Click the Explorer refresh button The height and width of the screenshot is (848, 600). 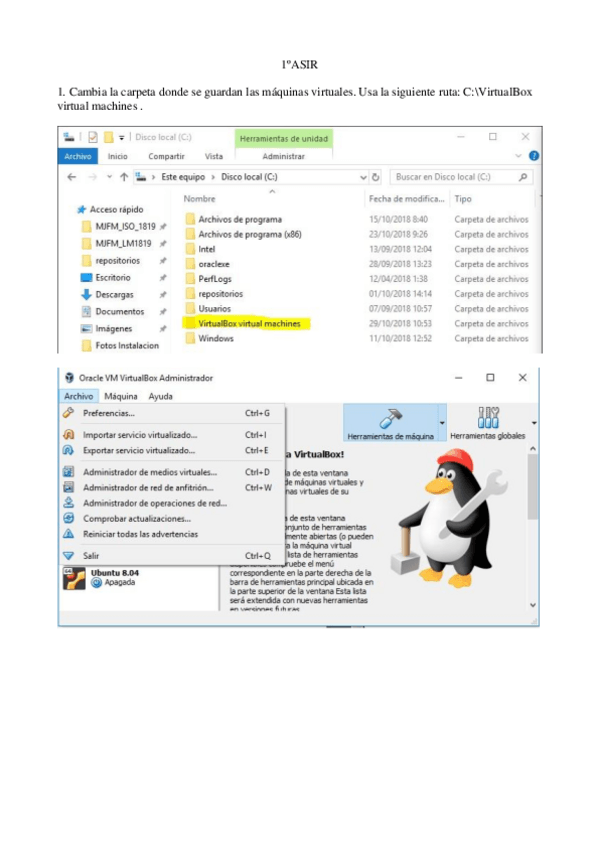click(x=375, y=177)
